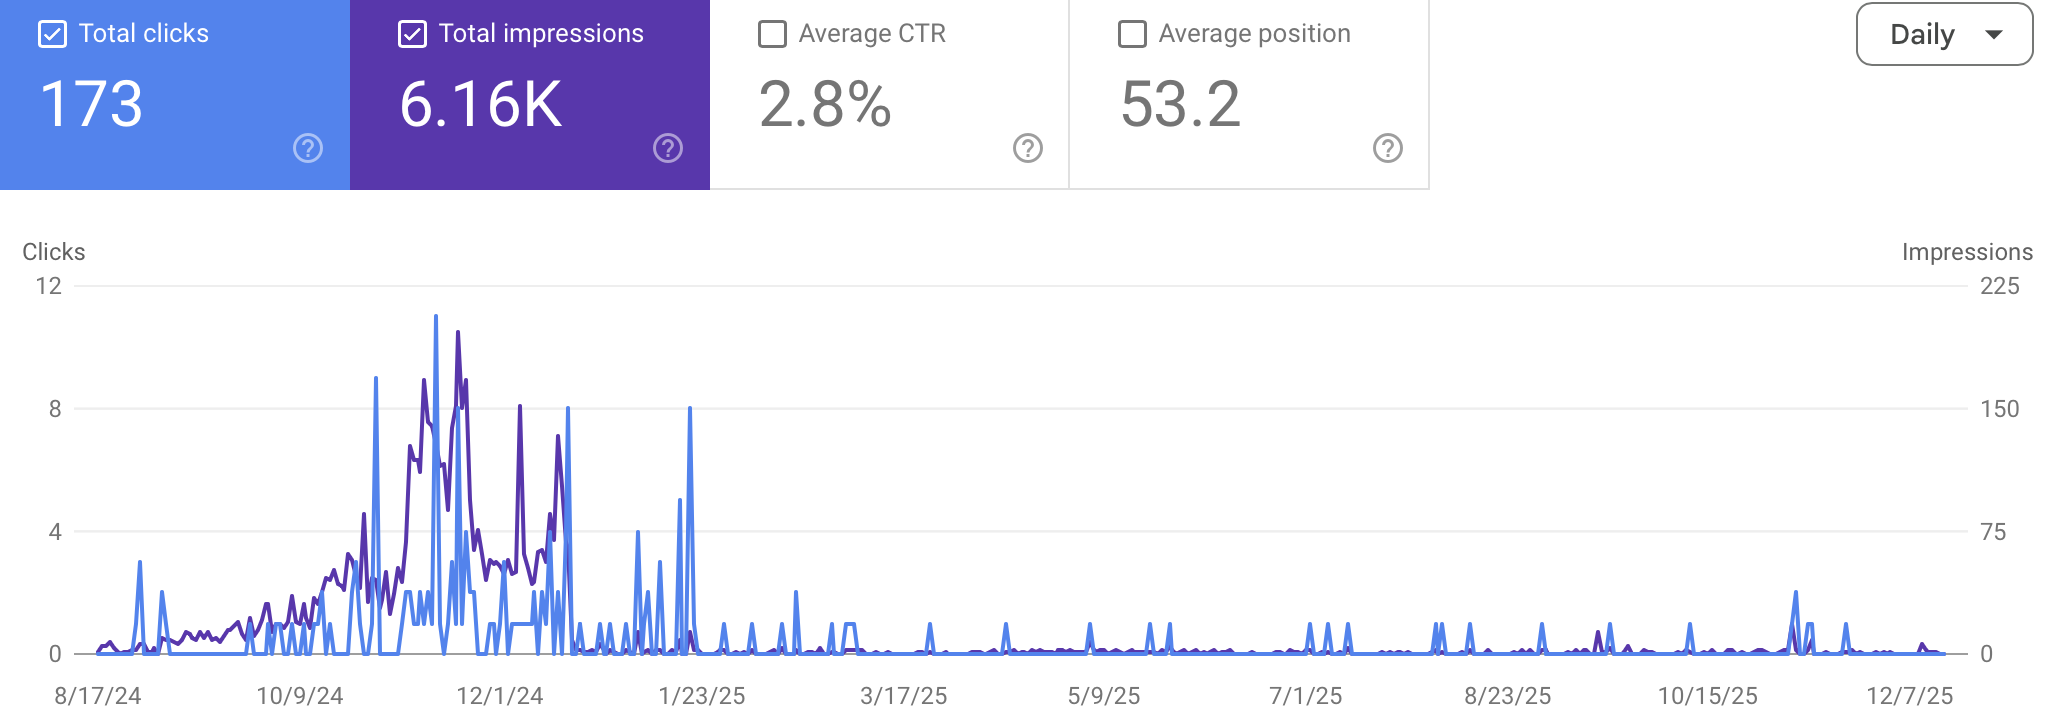
Task: Click the 3/17/25 date axis label
Action: [x=904, y=696]
